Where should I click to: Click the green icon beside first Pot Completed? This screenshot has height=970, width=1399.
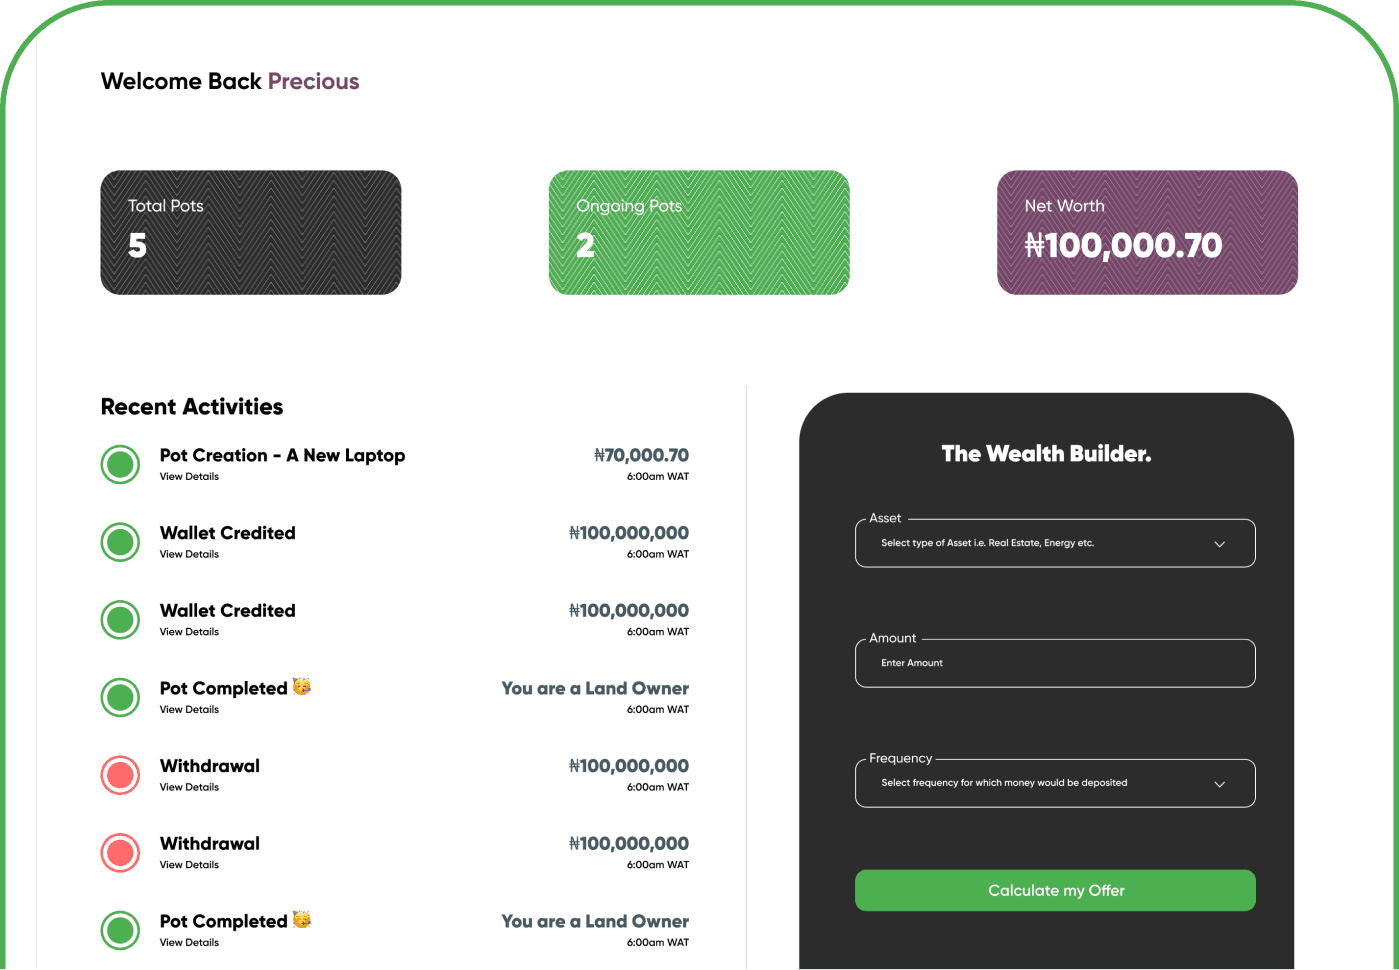119,697
